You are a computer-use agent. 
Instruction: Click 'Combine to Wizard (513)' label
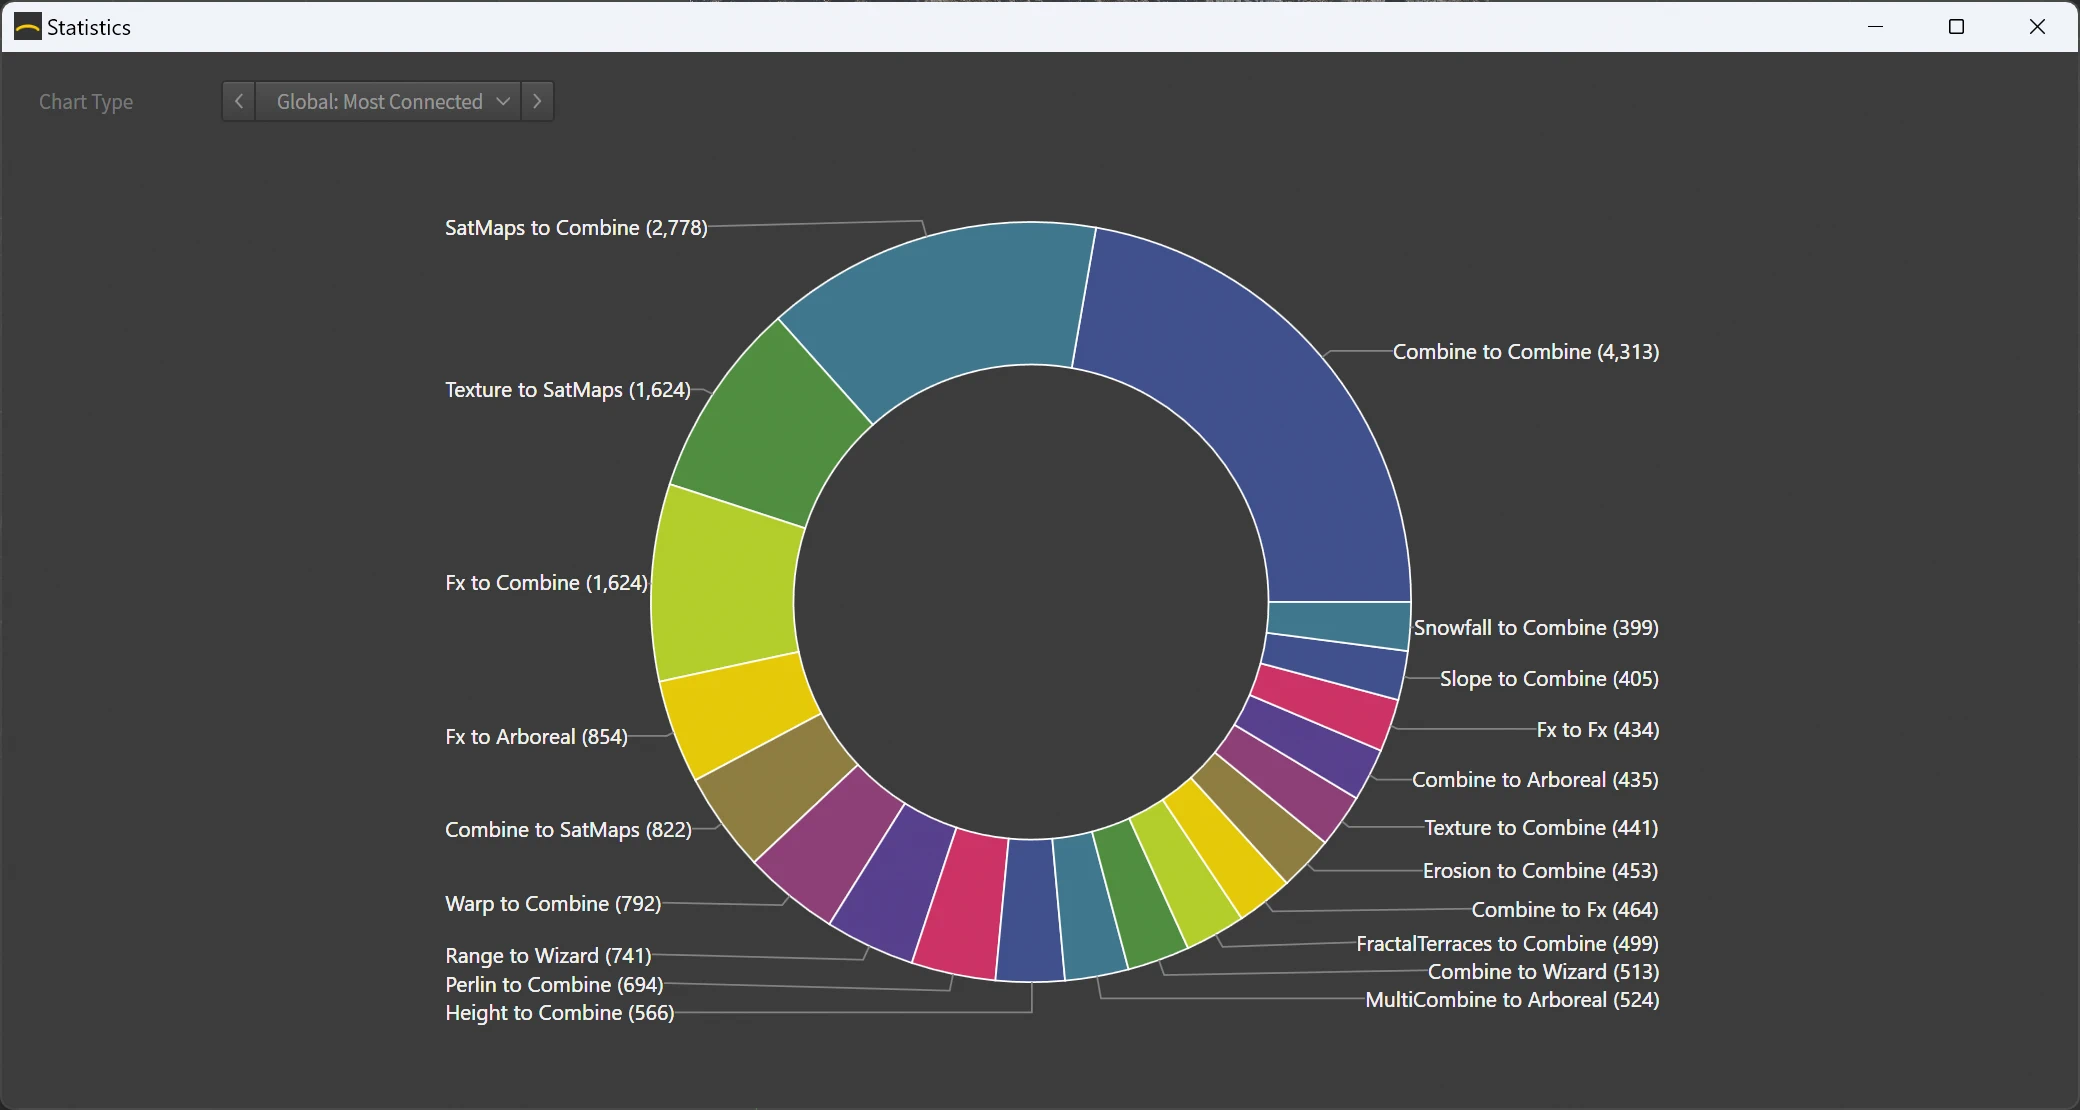[x=1543, y=972]
